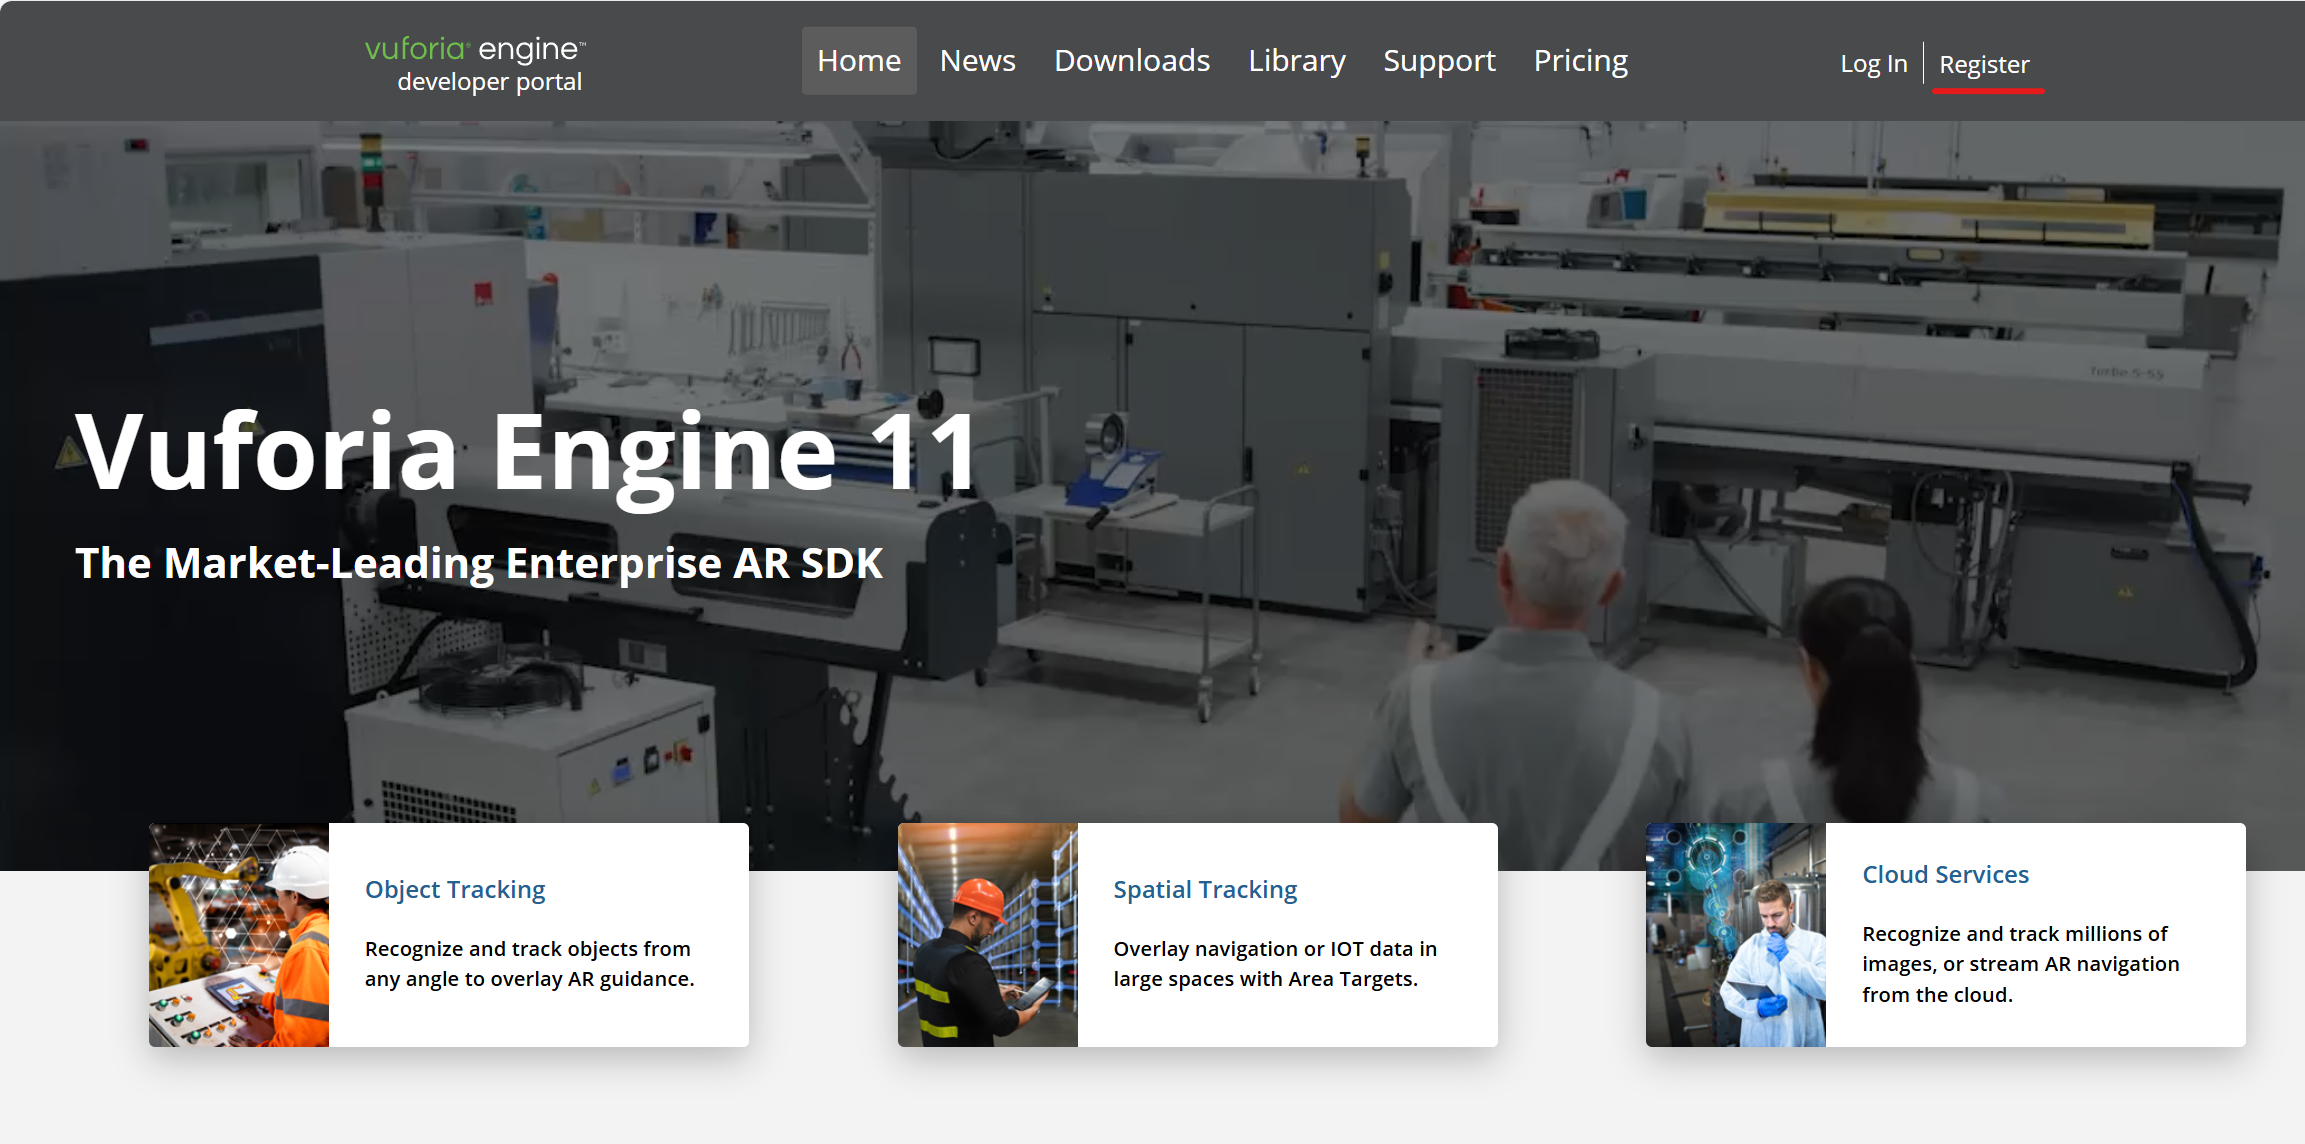Click the Cloud Services lab technician thumbnail
Viewport: 2305px width, 1144px height.
click(1736, 935)
